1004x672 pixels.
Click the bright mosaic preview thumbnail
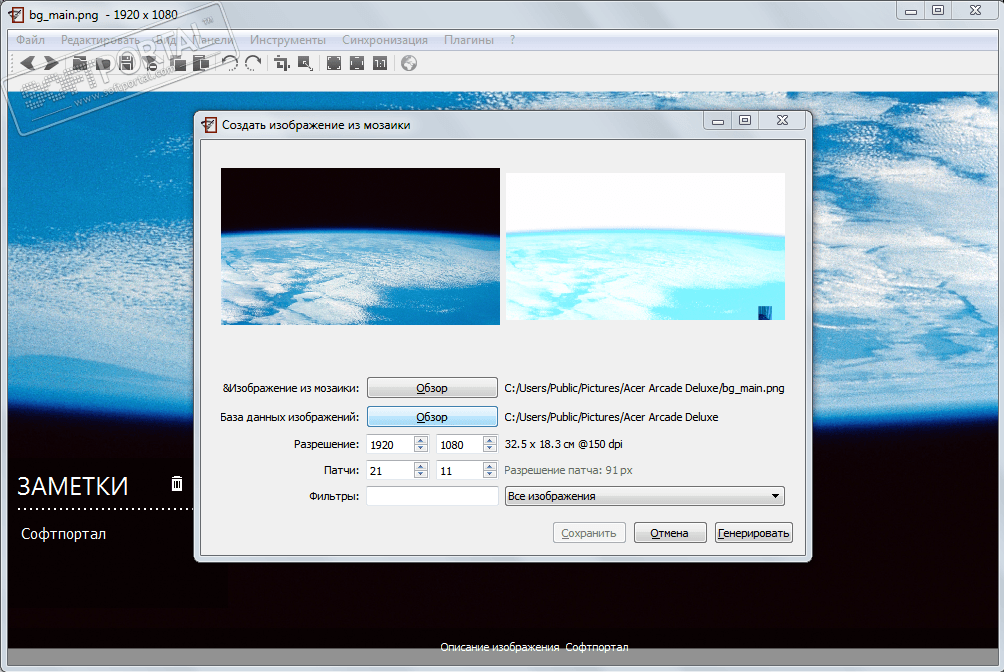point(645,247)
